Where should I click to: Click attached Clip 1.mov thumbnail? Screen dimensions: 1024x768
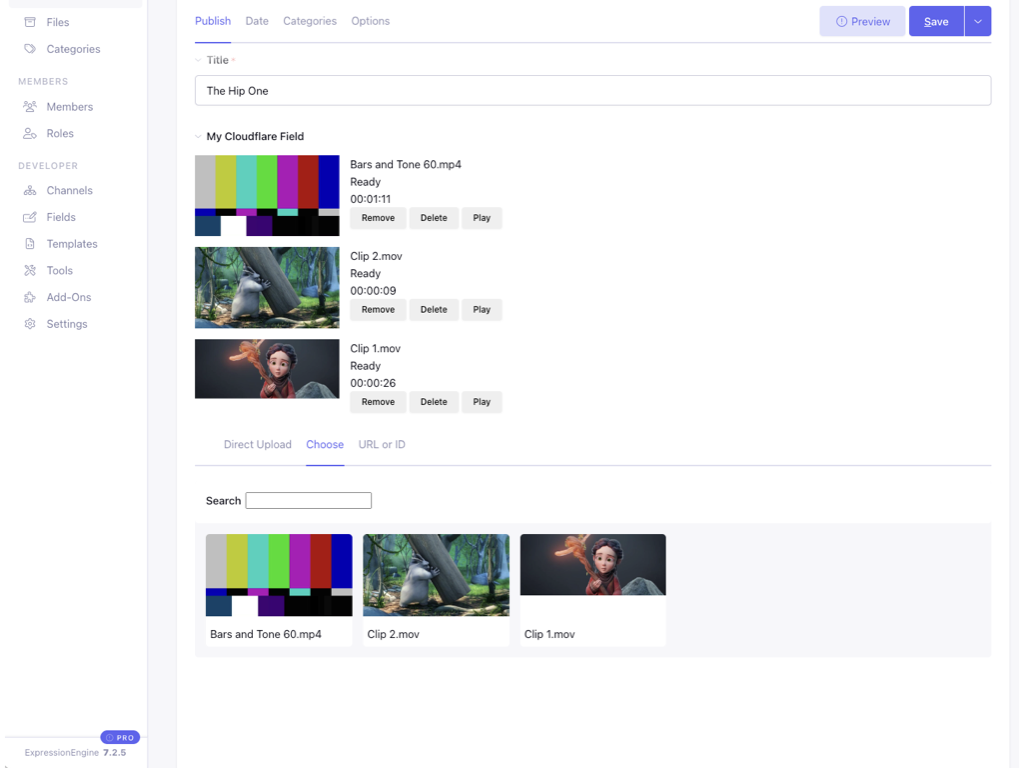(x=267, y=368)
